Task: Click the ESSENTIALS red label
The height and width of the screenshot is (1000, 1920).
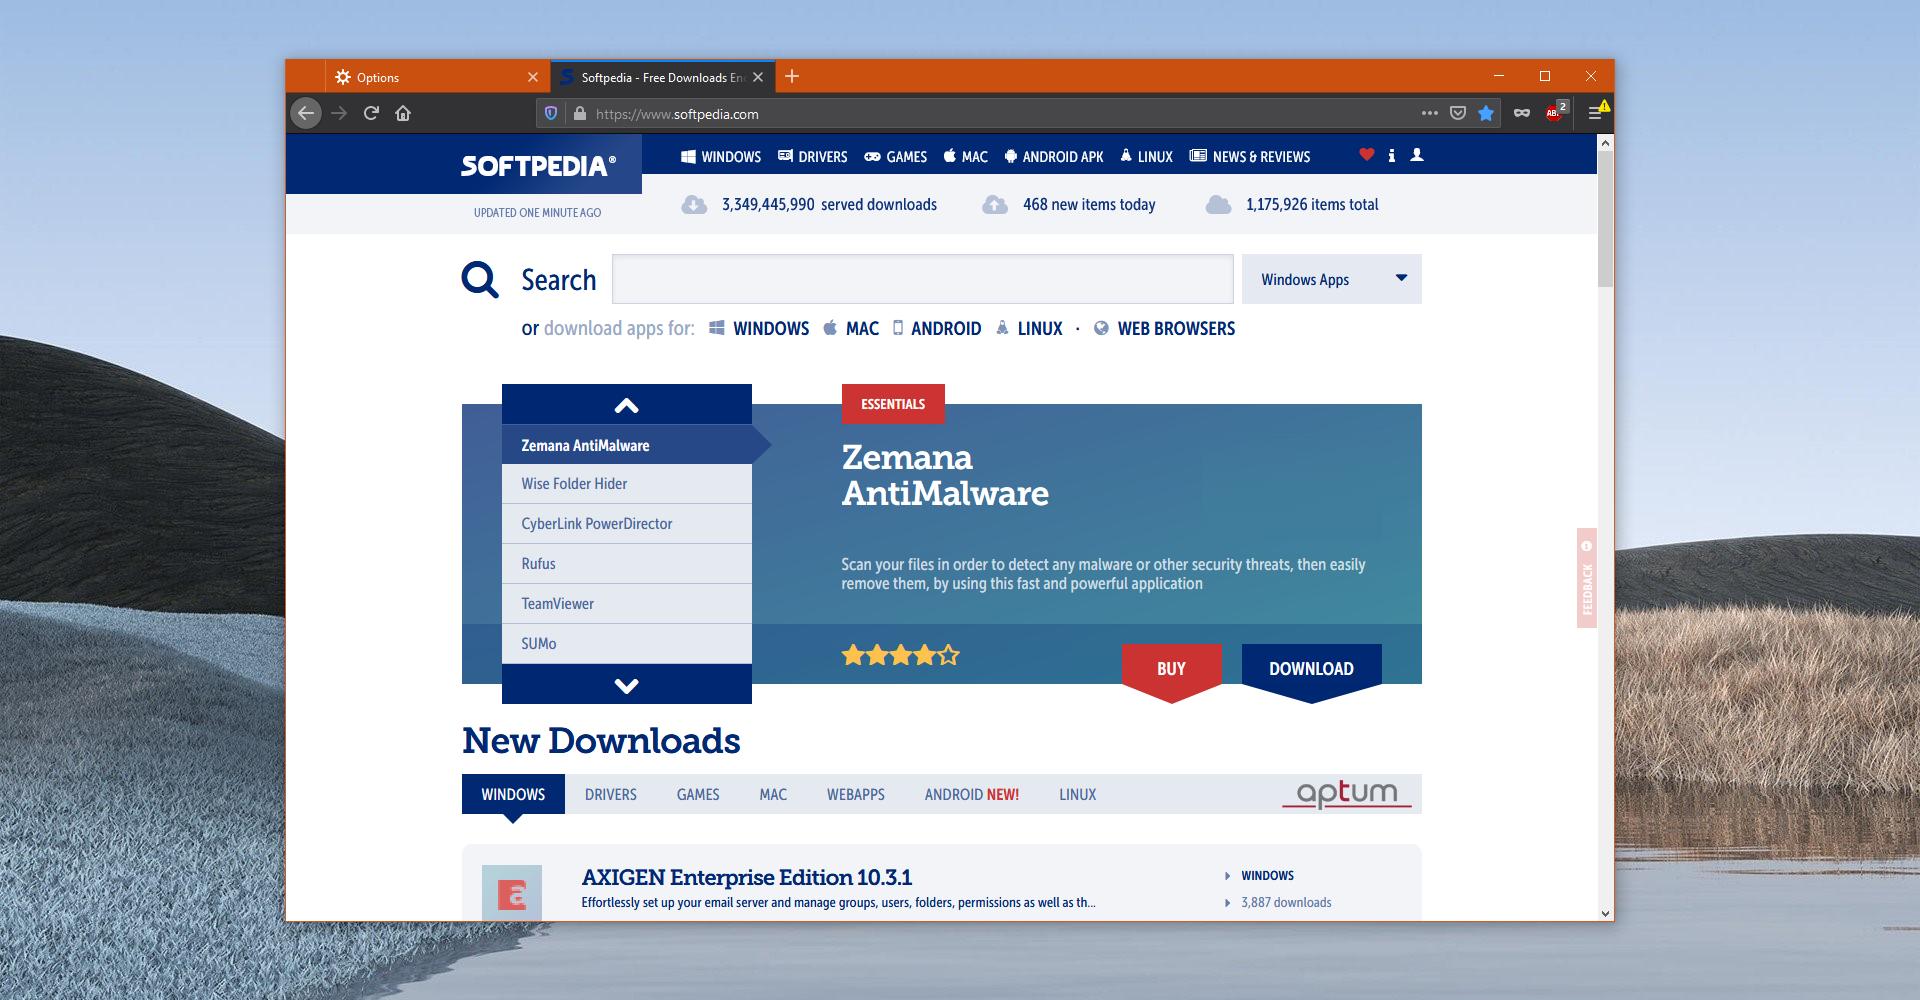Action: tap(893, 404)
